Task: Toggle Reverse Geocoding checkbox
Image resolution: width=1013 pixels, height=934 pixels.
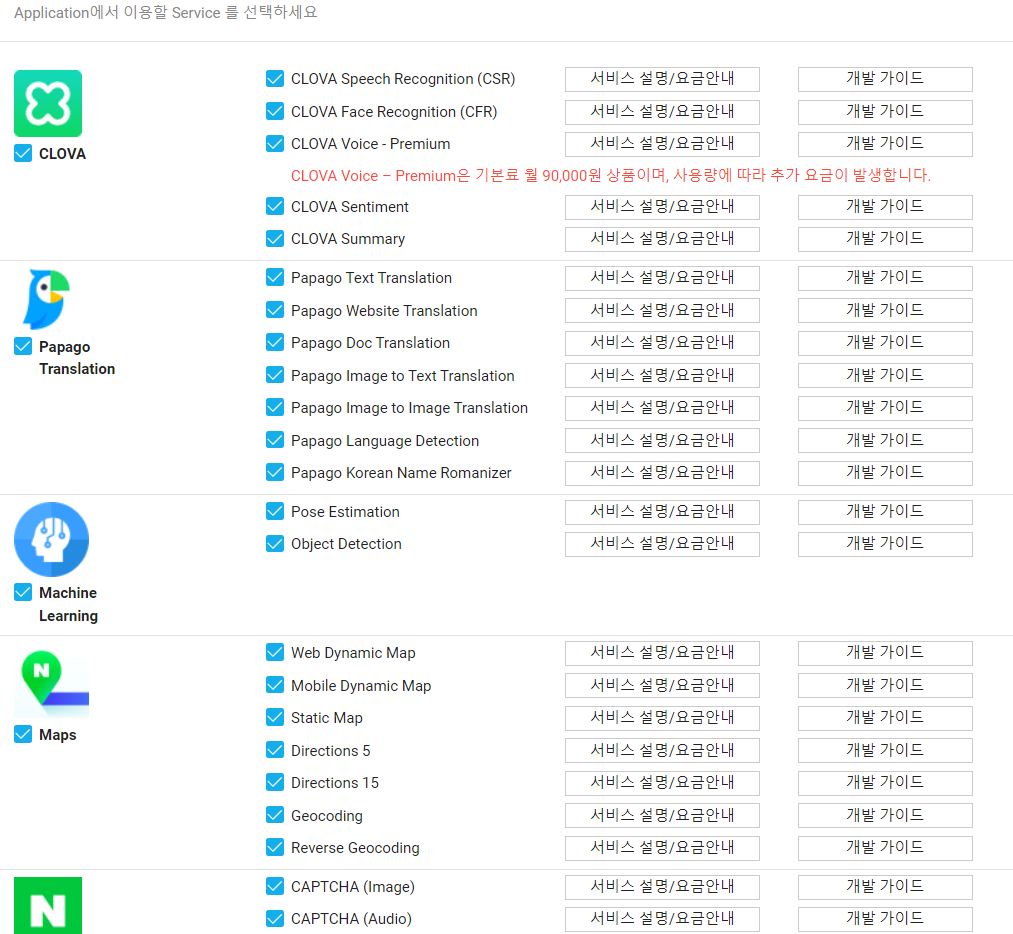Action: [275, 847]
